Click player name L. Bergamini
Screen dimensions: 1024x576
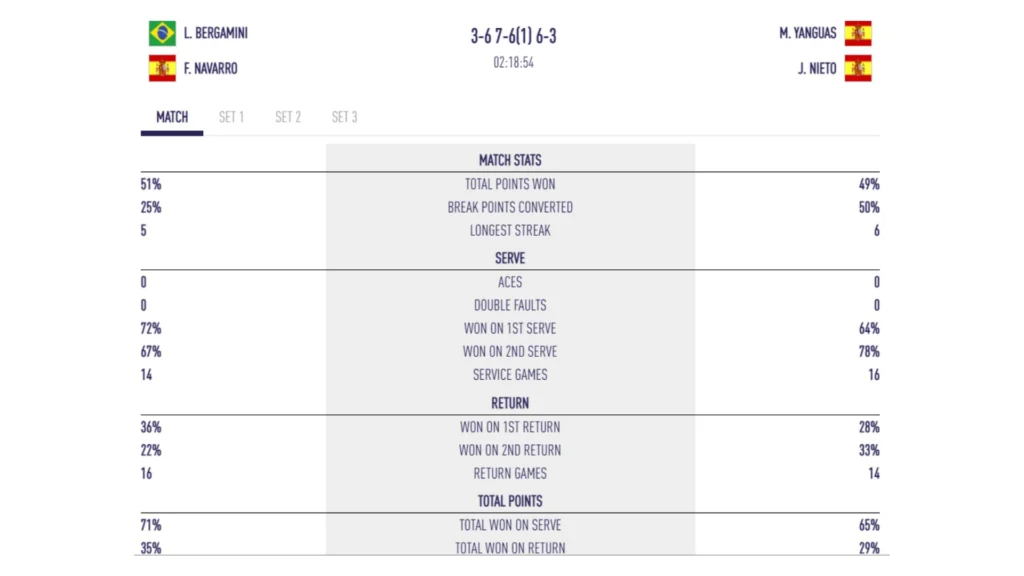click(x=215, y=33)
